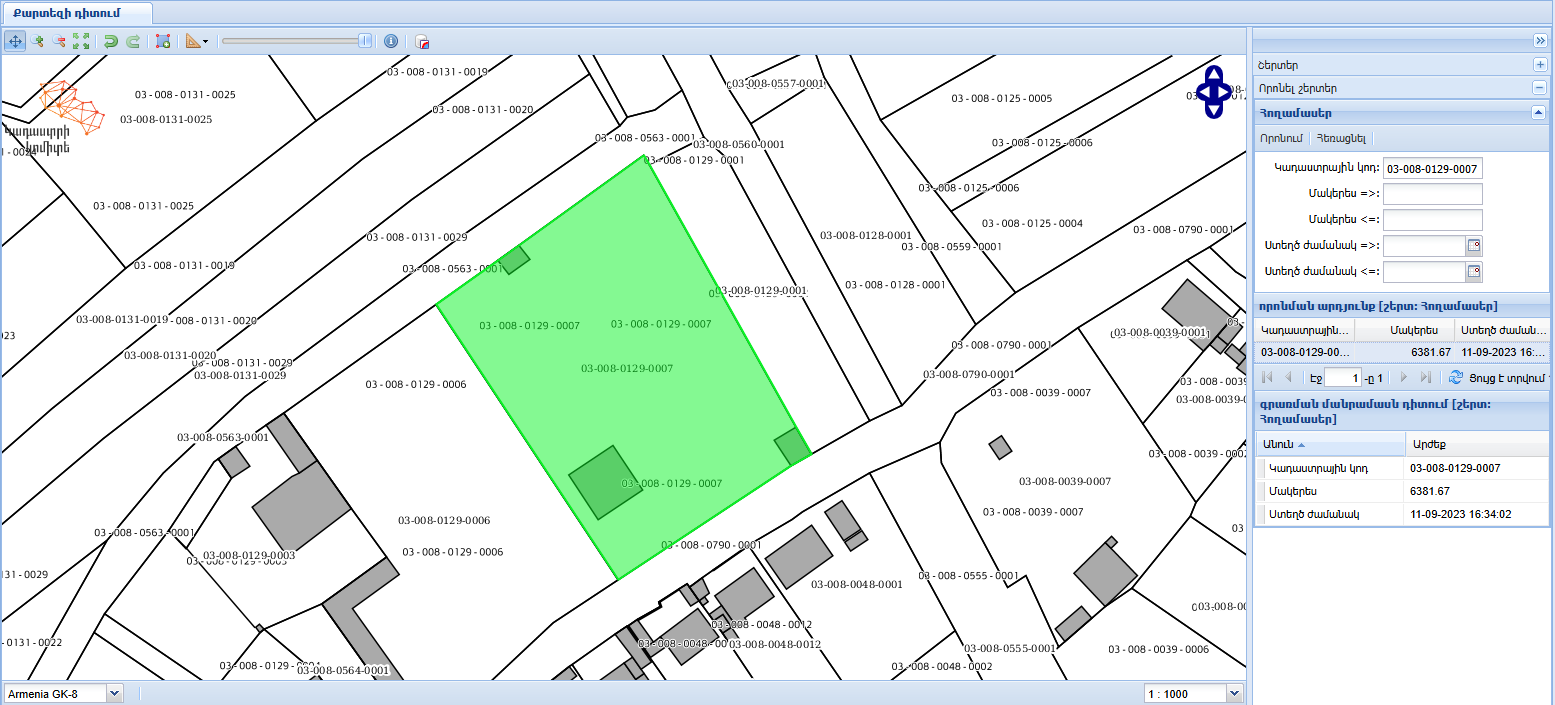Click the toolbar opacity slider handle
Screen dimensions: 1555x705
366,41
